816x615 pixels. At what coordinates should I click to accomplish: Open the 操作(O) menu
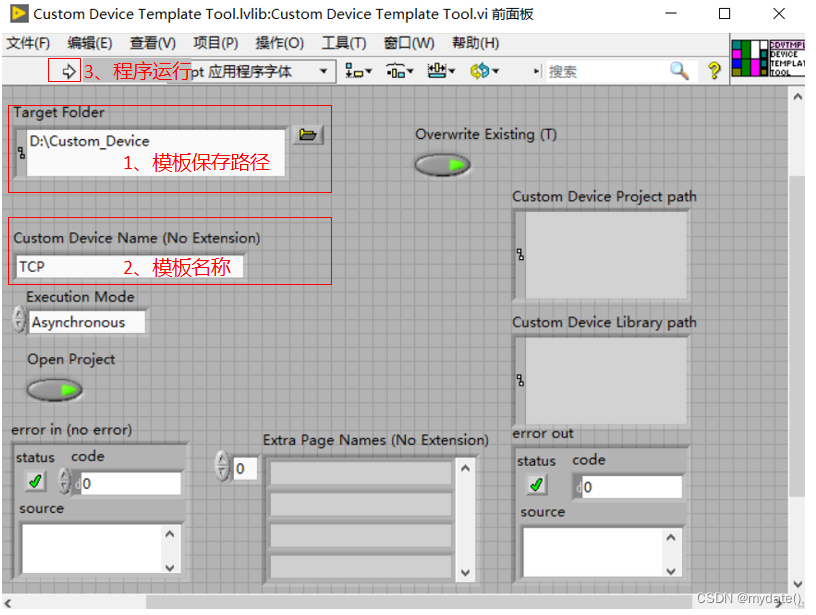point(279,43)
